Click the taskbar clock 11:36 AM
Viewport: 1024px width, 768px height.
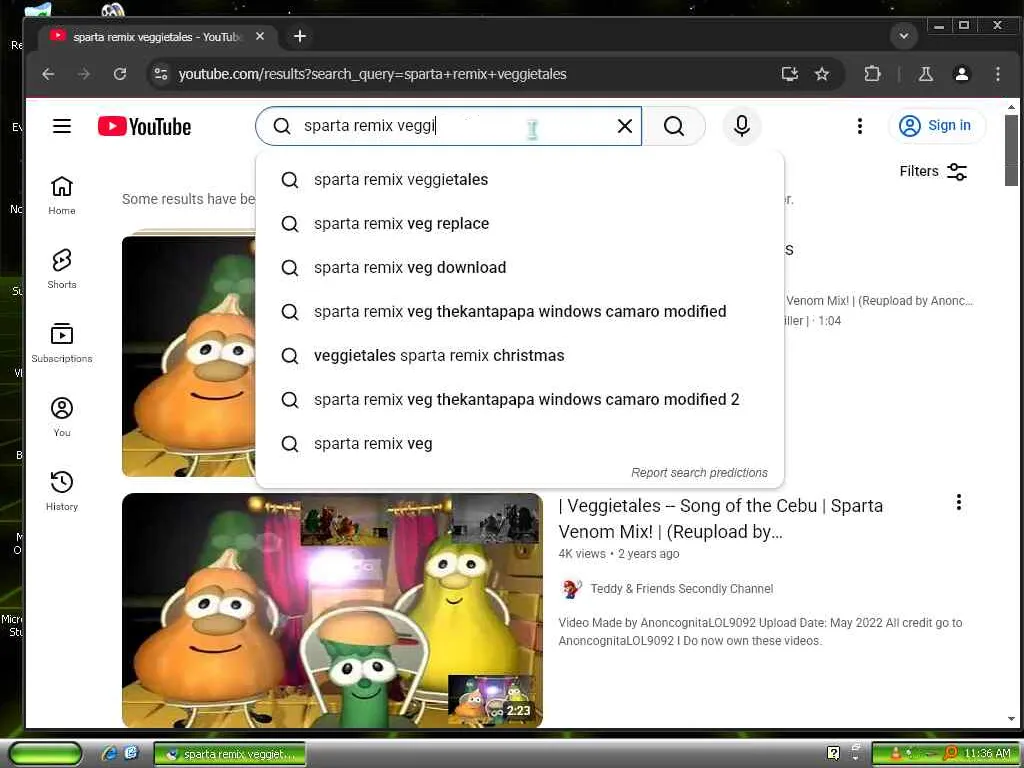click(987, 754)
